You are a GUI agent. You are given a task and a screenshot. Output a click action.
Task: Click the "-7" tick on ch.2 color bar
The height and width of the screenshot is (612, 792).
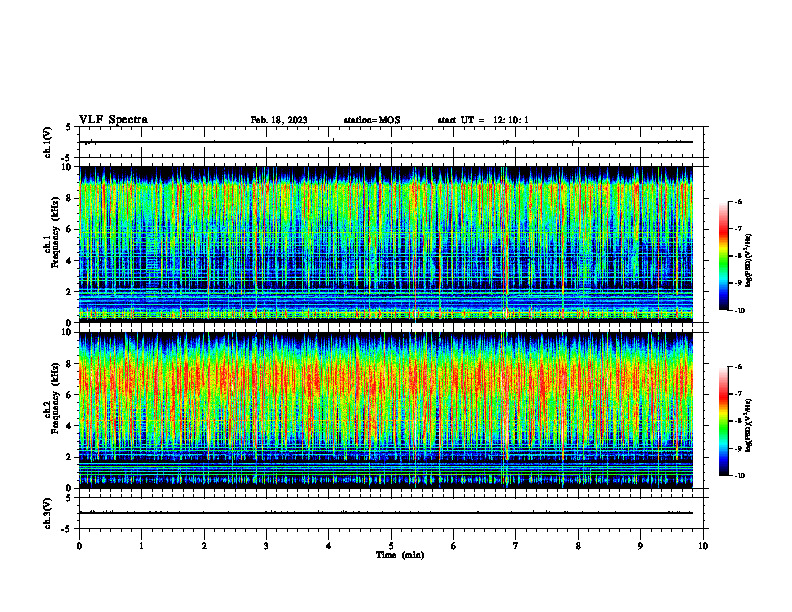pos(738,394)
